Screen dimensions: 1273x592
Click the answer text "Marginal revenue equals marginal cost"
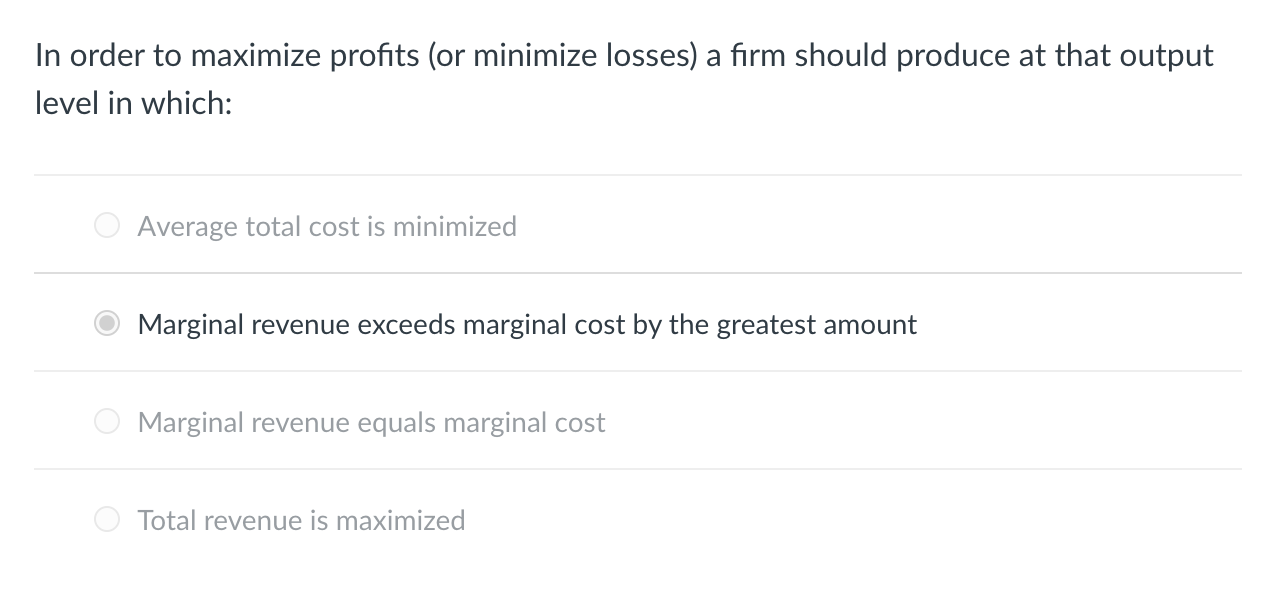click(x=371, y=422)
